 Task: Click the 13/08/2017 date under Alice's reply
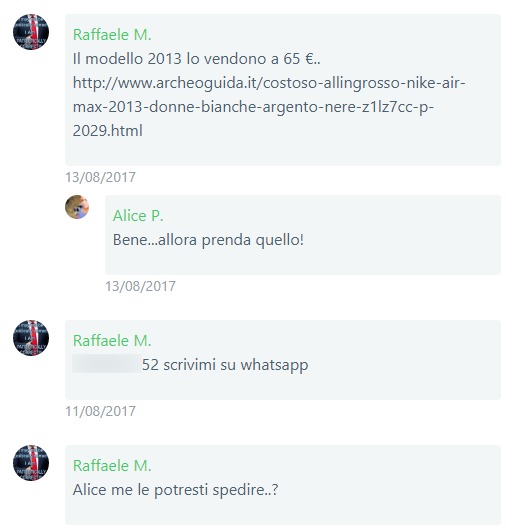140,286
